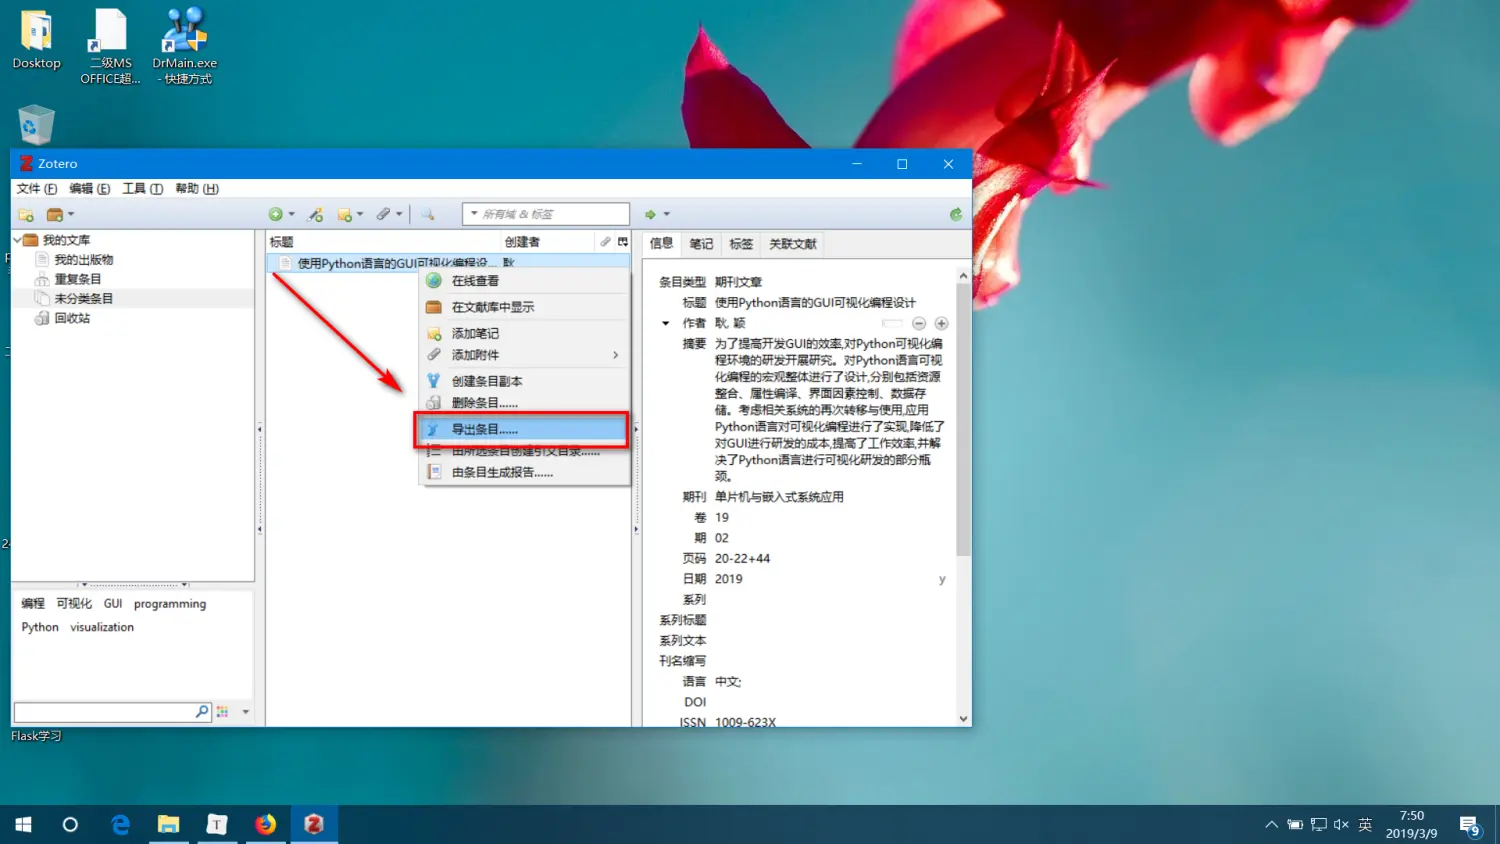The width and height of the screenshot is (1500, 844).
Task: Click the 条目类型 value 期刊文章
Action: pyautogui.click(x=738, y=282)
